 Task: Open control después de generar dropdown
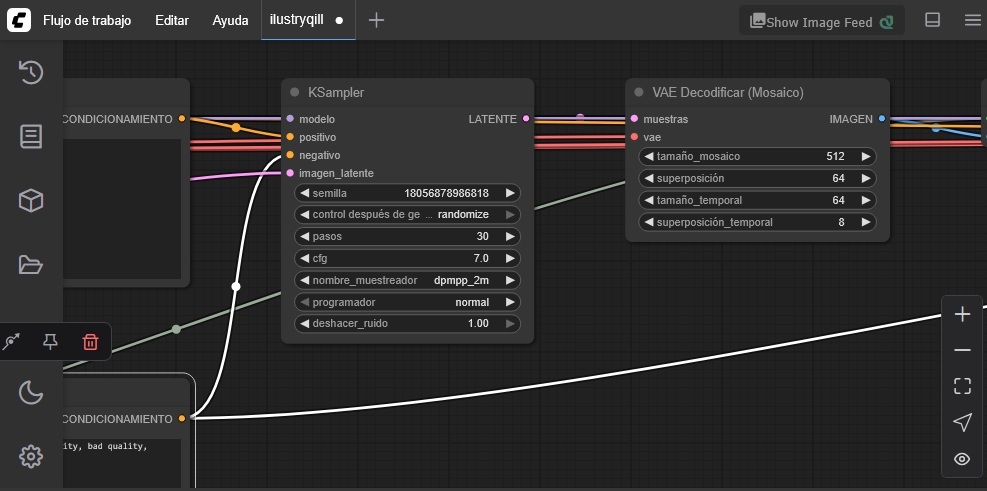[407, 215]
